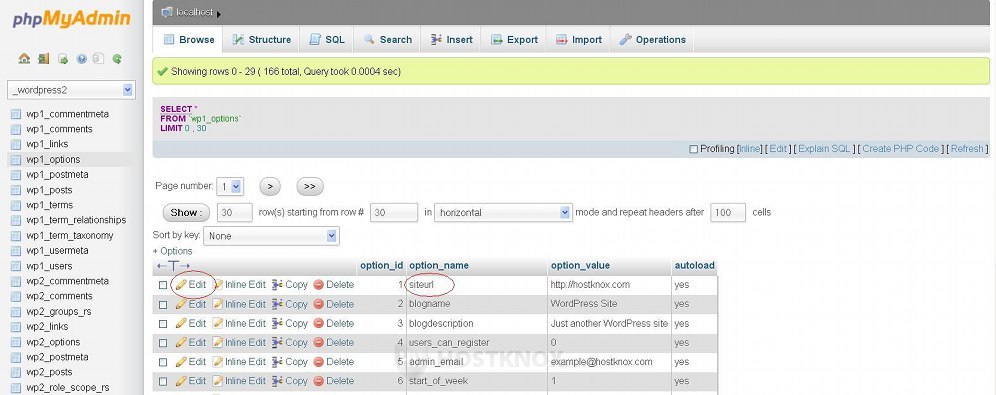Open the horizontal display mode dropdown
The width and height of the screenshot is (996, 395).
(504, 213)
